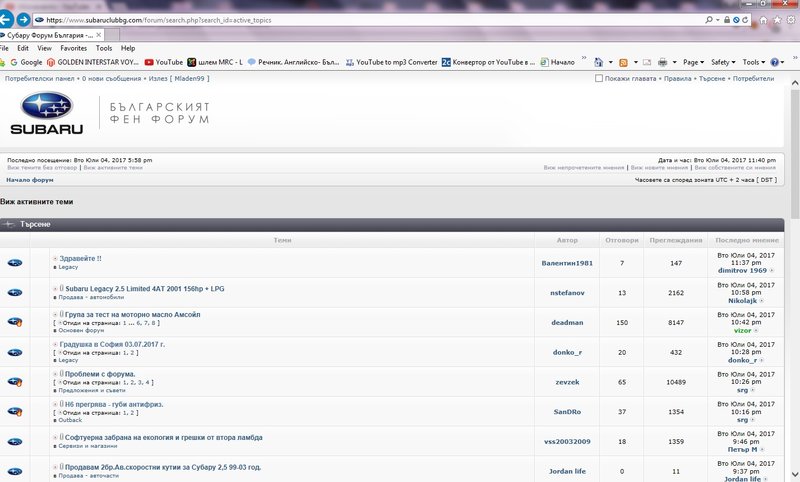Viewport: 800px width, 482px height.
Task: Open author profile deadman
Action: click(567, 322)
